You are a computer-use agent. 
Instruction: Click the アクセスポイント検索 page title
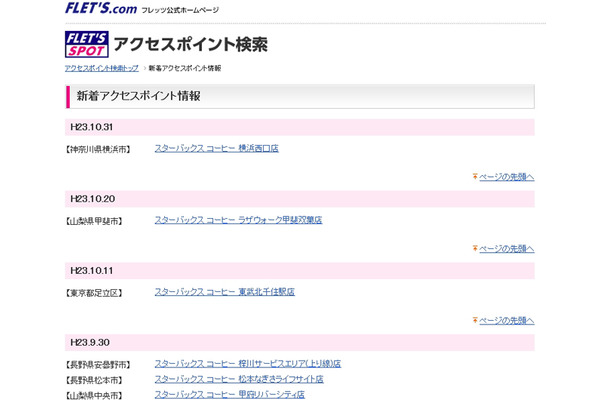(x=191, y=44)
